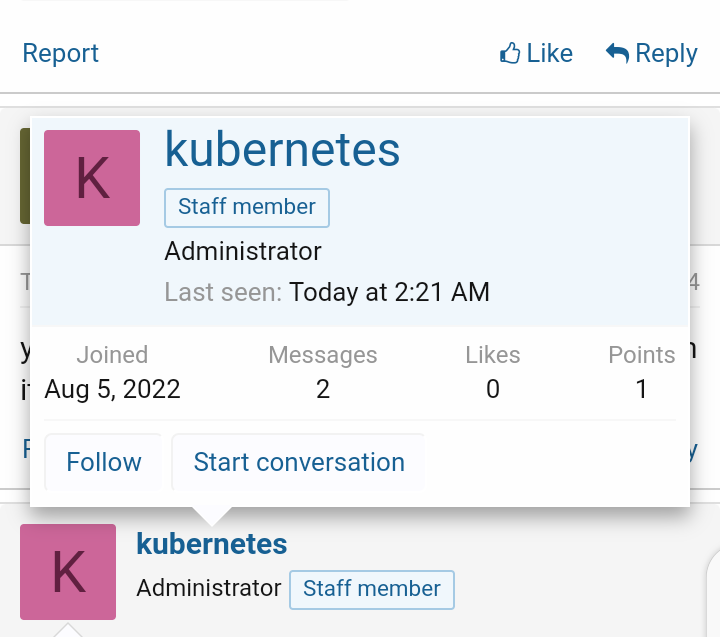Click the Staff member badge next to the post author
The image size is (720, 637).
click(372, 589)
